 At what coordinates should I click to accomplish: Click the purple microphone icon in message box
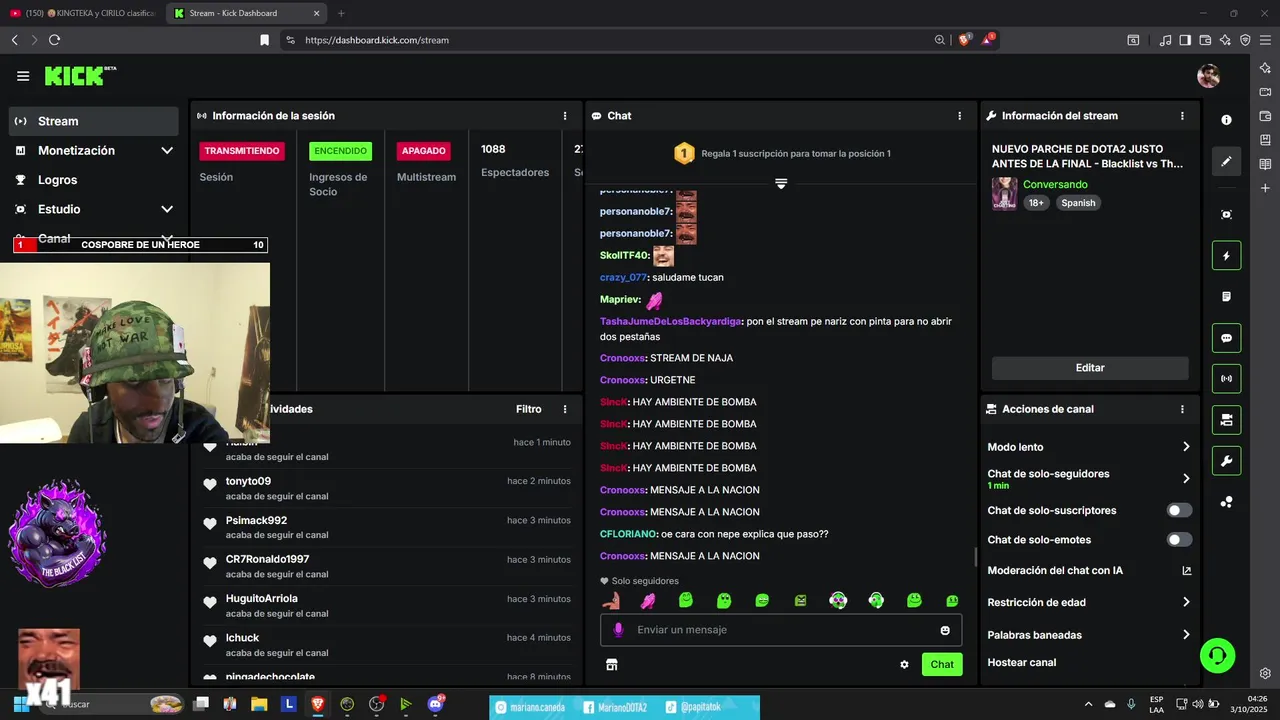[x=618, y=630]
